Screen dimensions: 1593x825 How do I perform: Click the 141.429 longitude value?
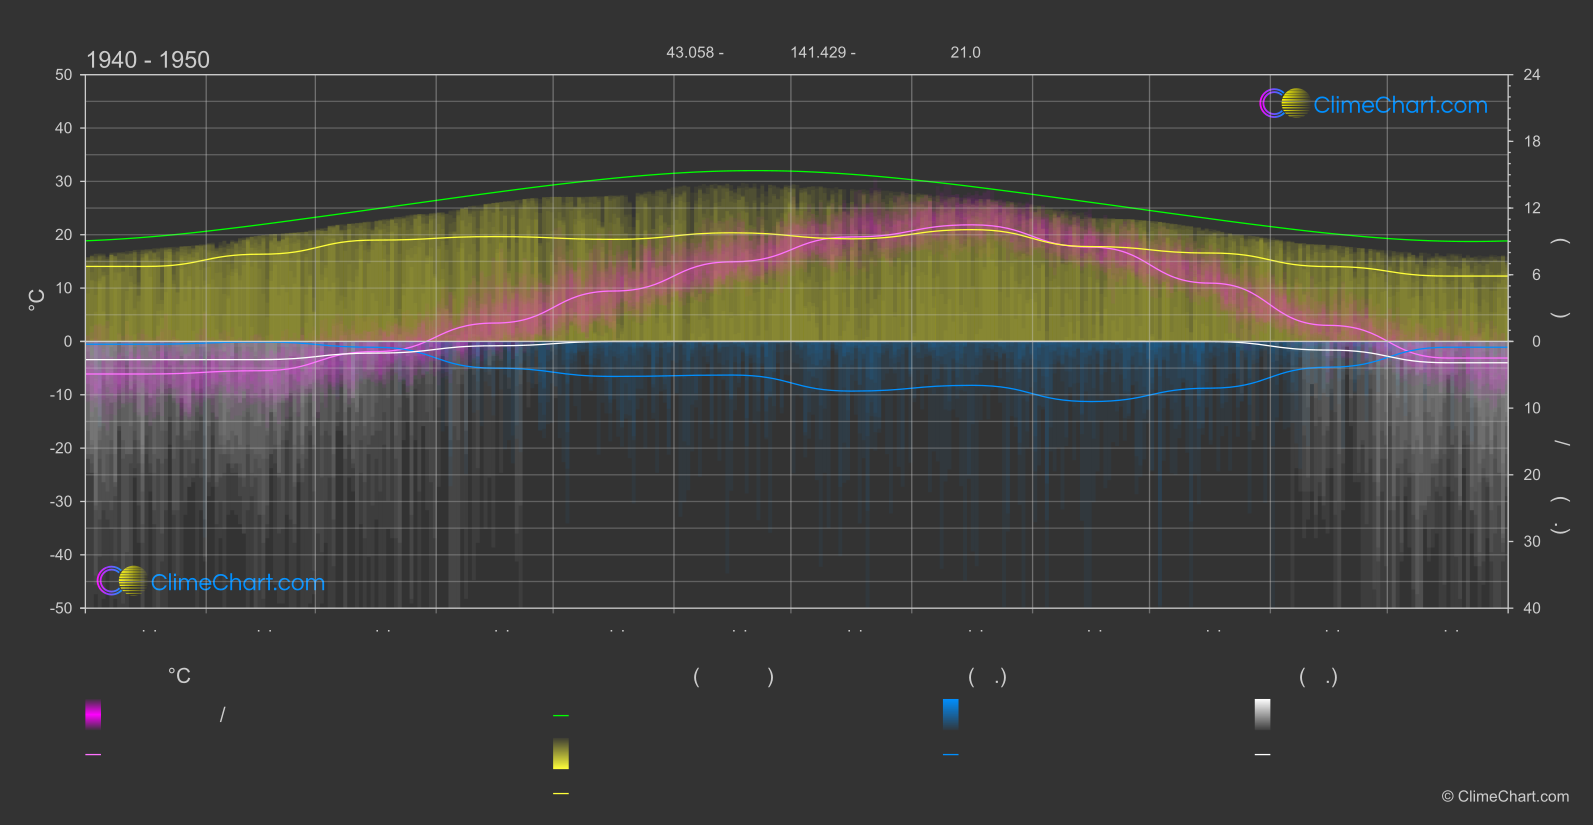pos(818,52)
